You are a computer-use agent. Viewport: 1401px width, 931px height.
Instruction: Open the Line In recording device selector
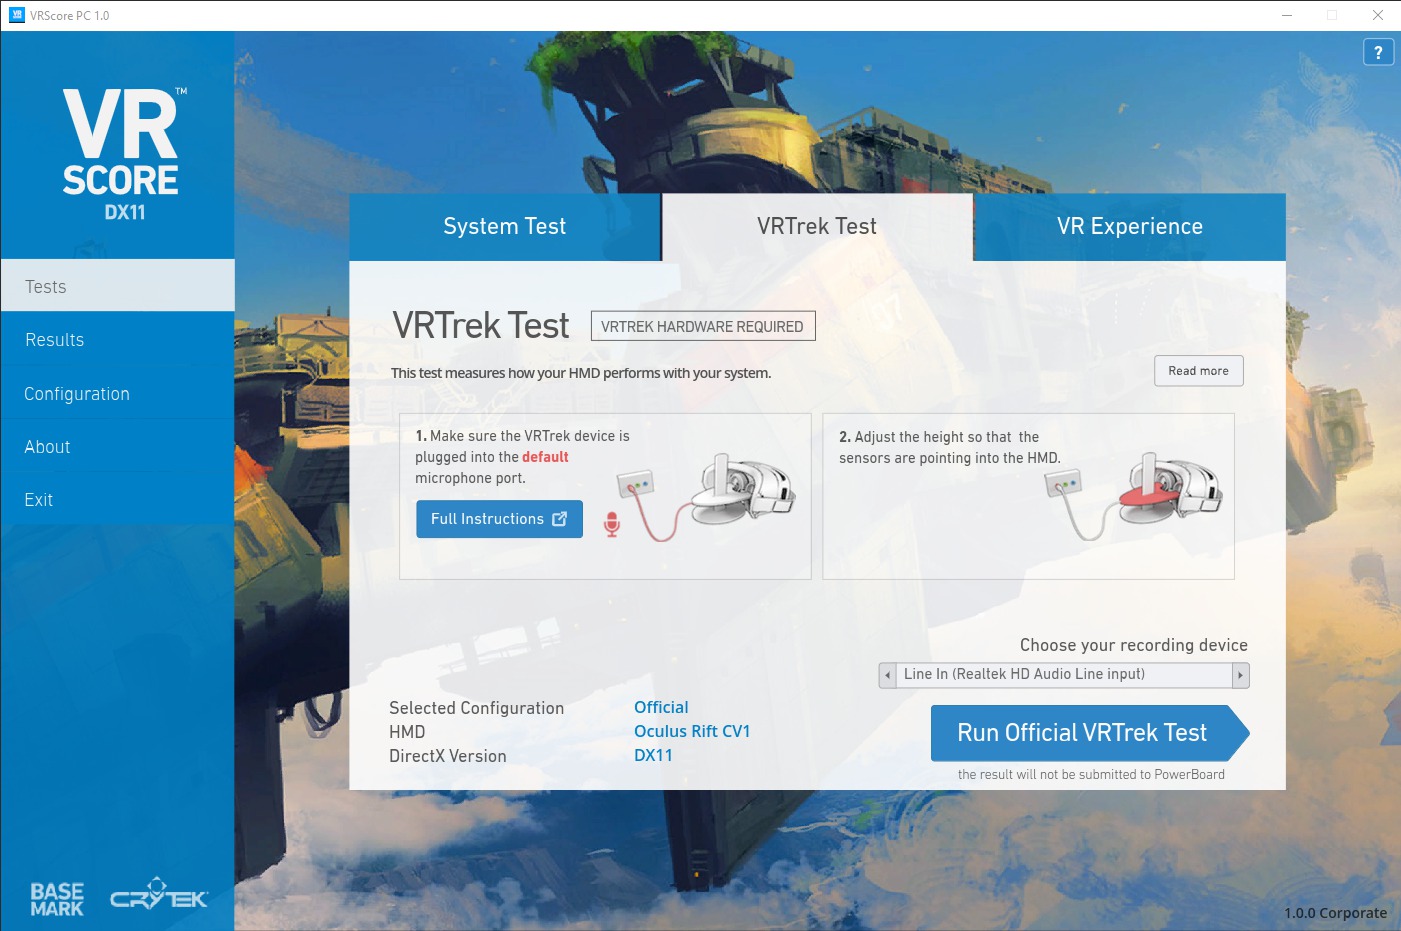coord(1063,675)
